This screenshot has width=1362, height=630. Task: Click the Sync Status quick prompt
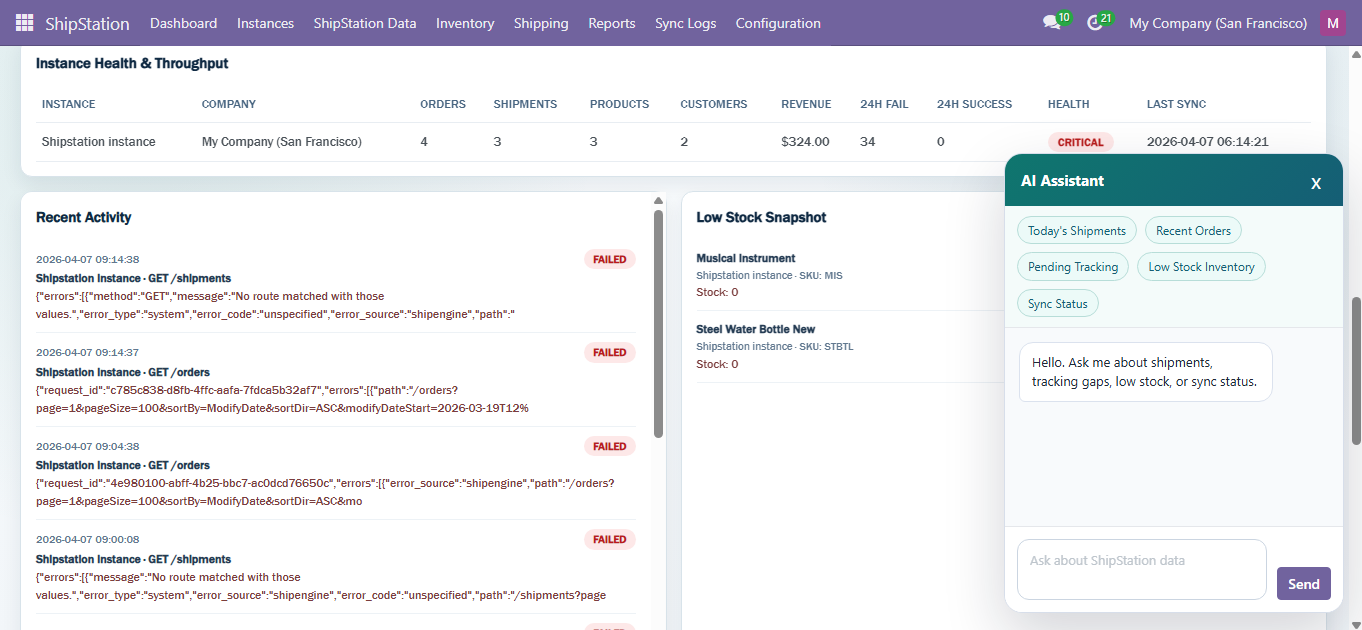tap(1057, 304)
